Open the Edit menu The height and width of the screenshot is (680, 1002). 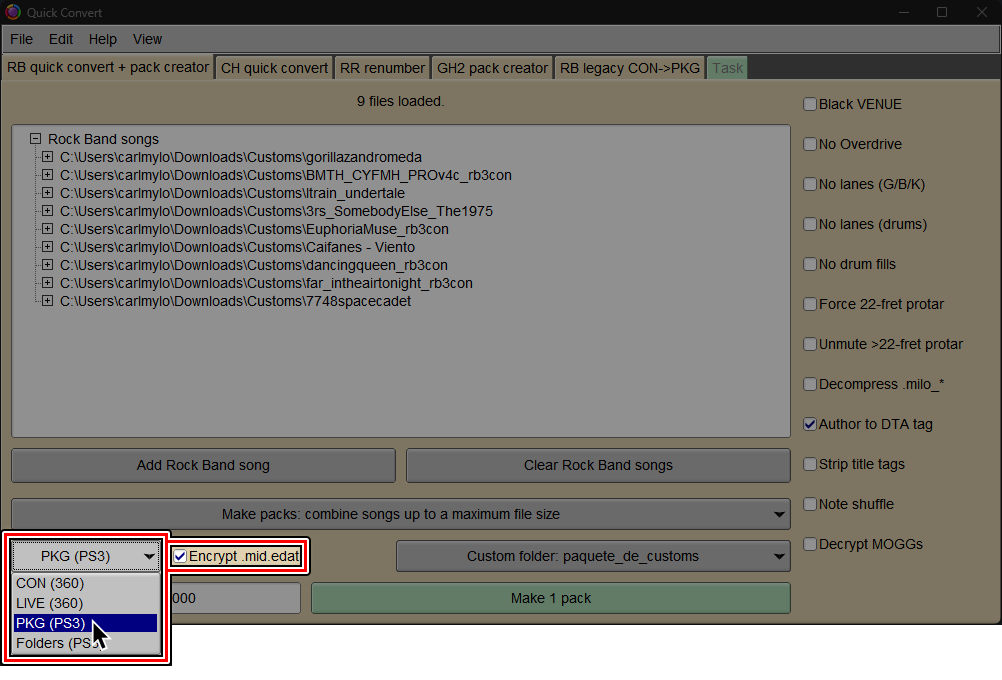point(61,39)
